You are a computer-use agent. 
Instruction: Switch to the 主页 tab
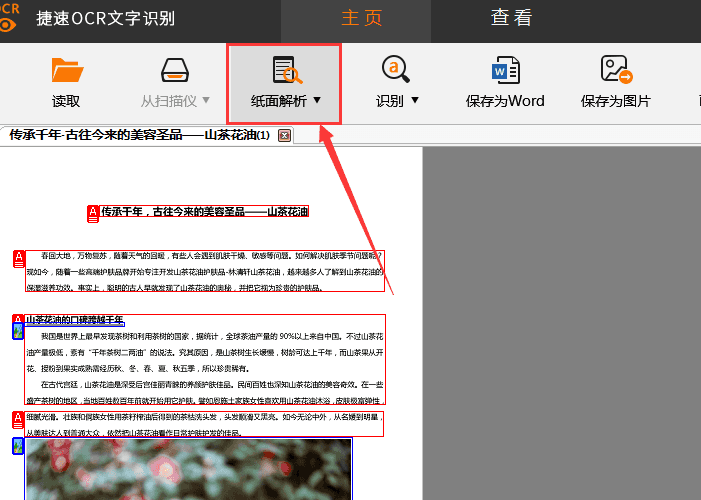(x=361, y=18)
